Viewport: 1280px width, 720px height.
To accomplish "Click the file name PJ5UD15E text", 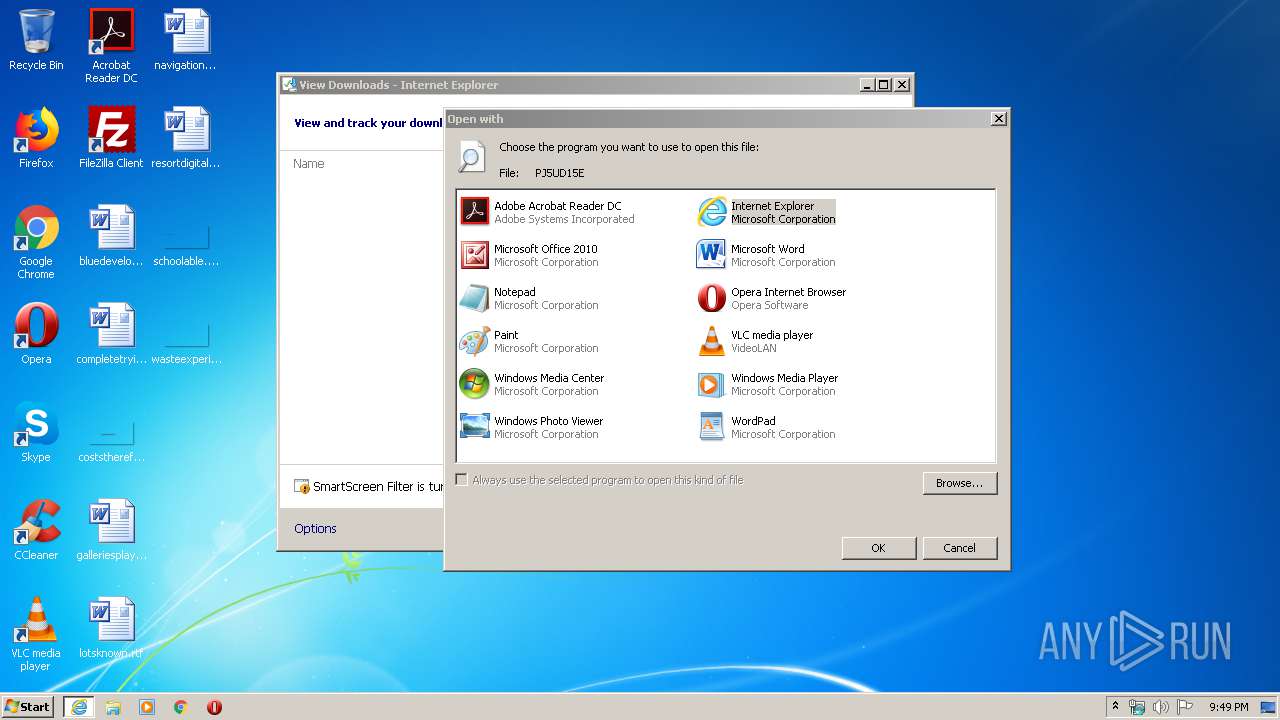I will tap(559, 173).
